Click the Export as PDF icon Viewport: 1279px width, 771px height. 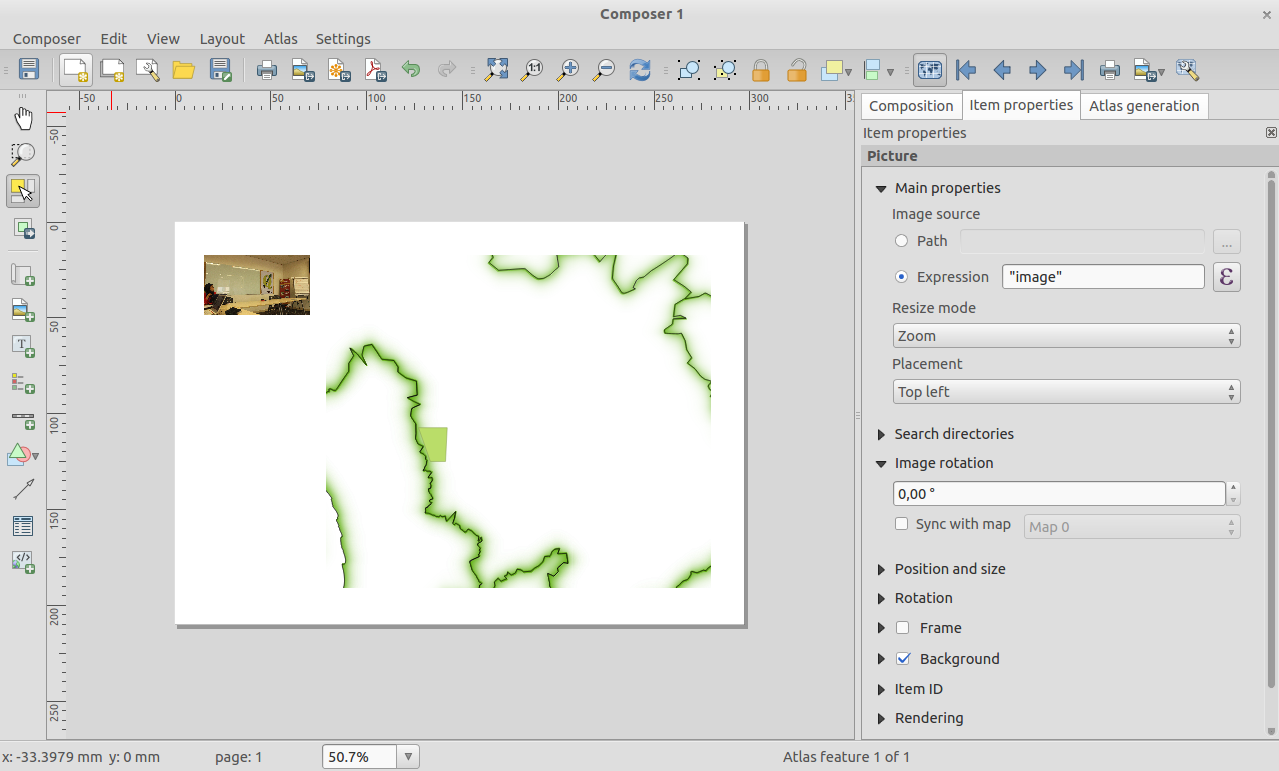click(375, 70)
